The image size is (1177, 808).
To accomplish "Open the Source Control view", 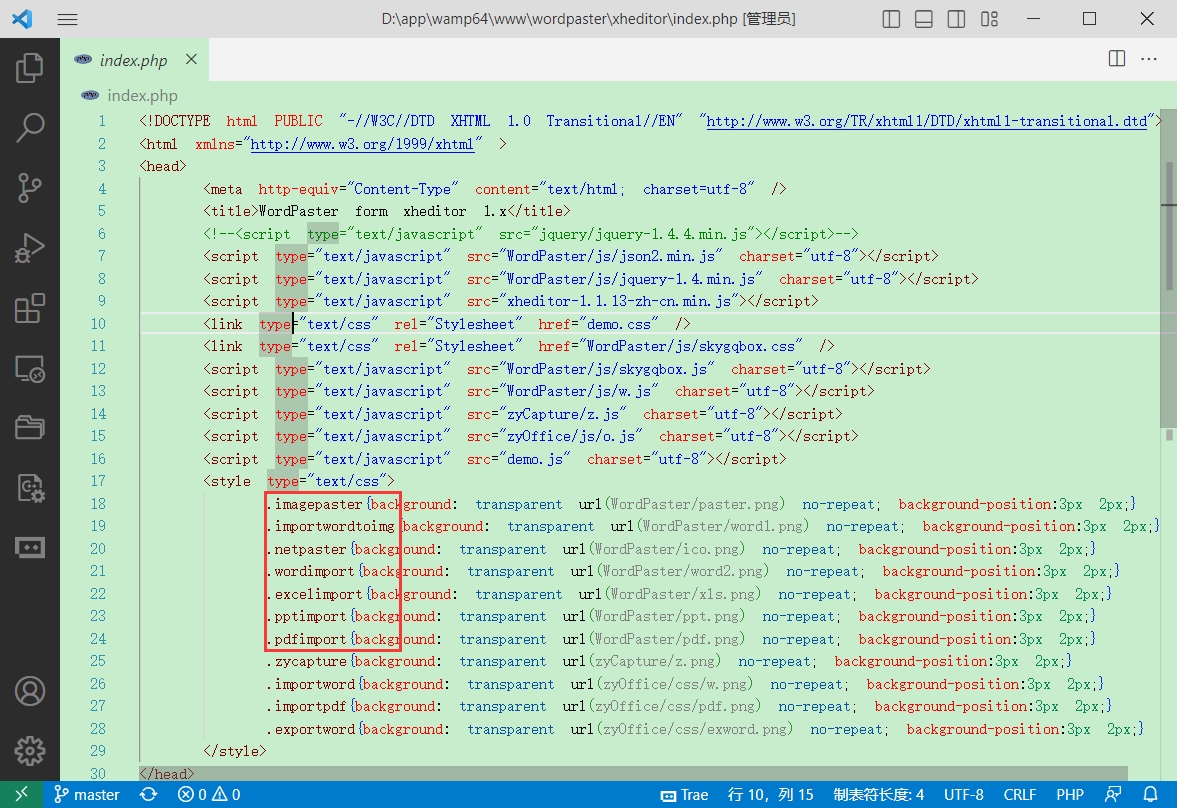I will tap(29, 187).
